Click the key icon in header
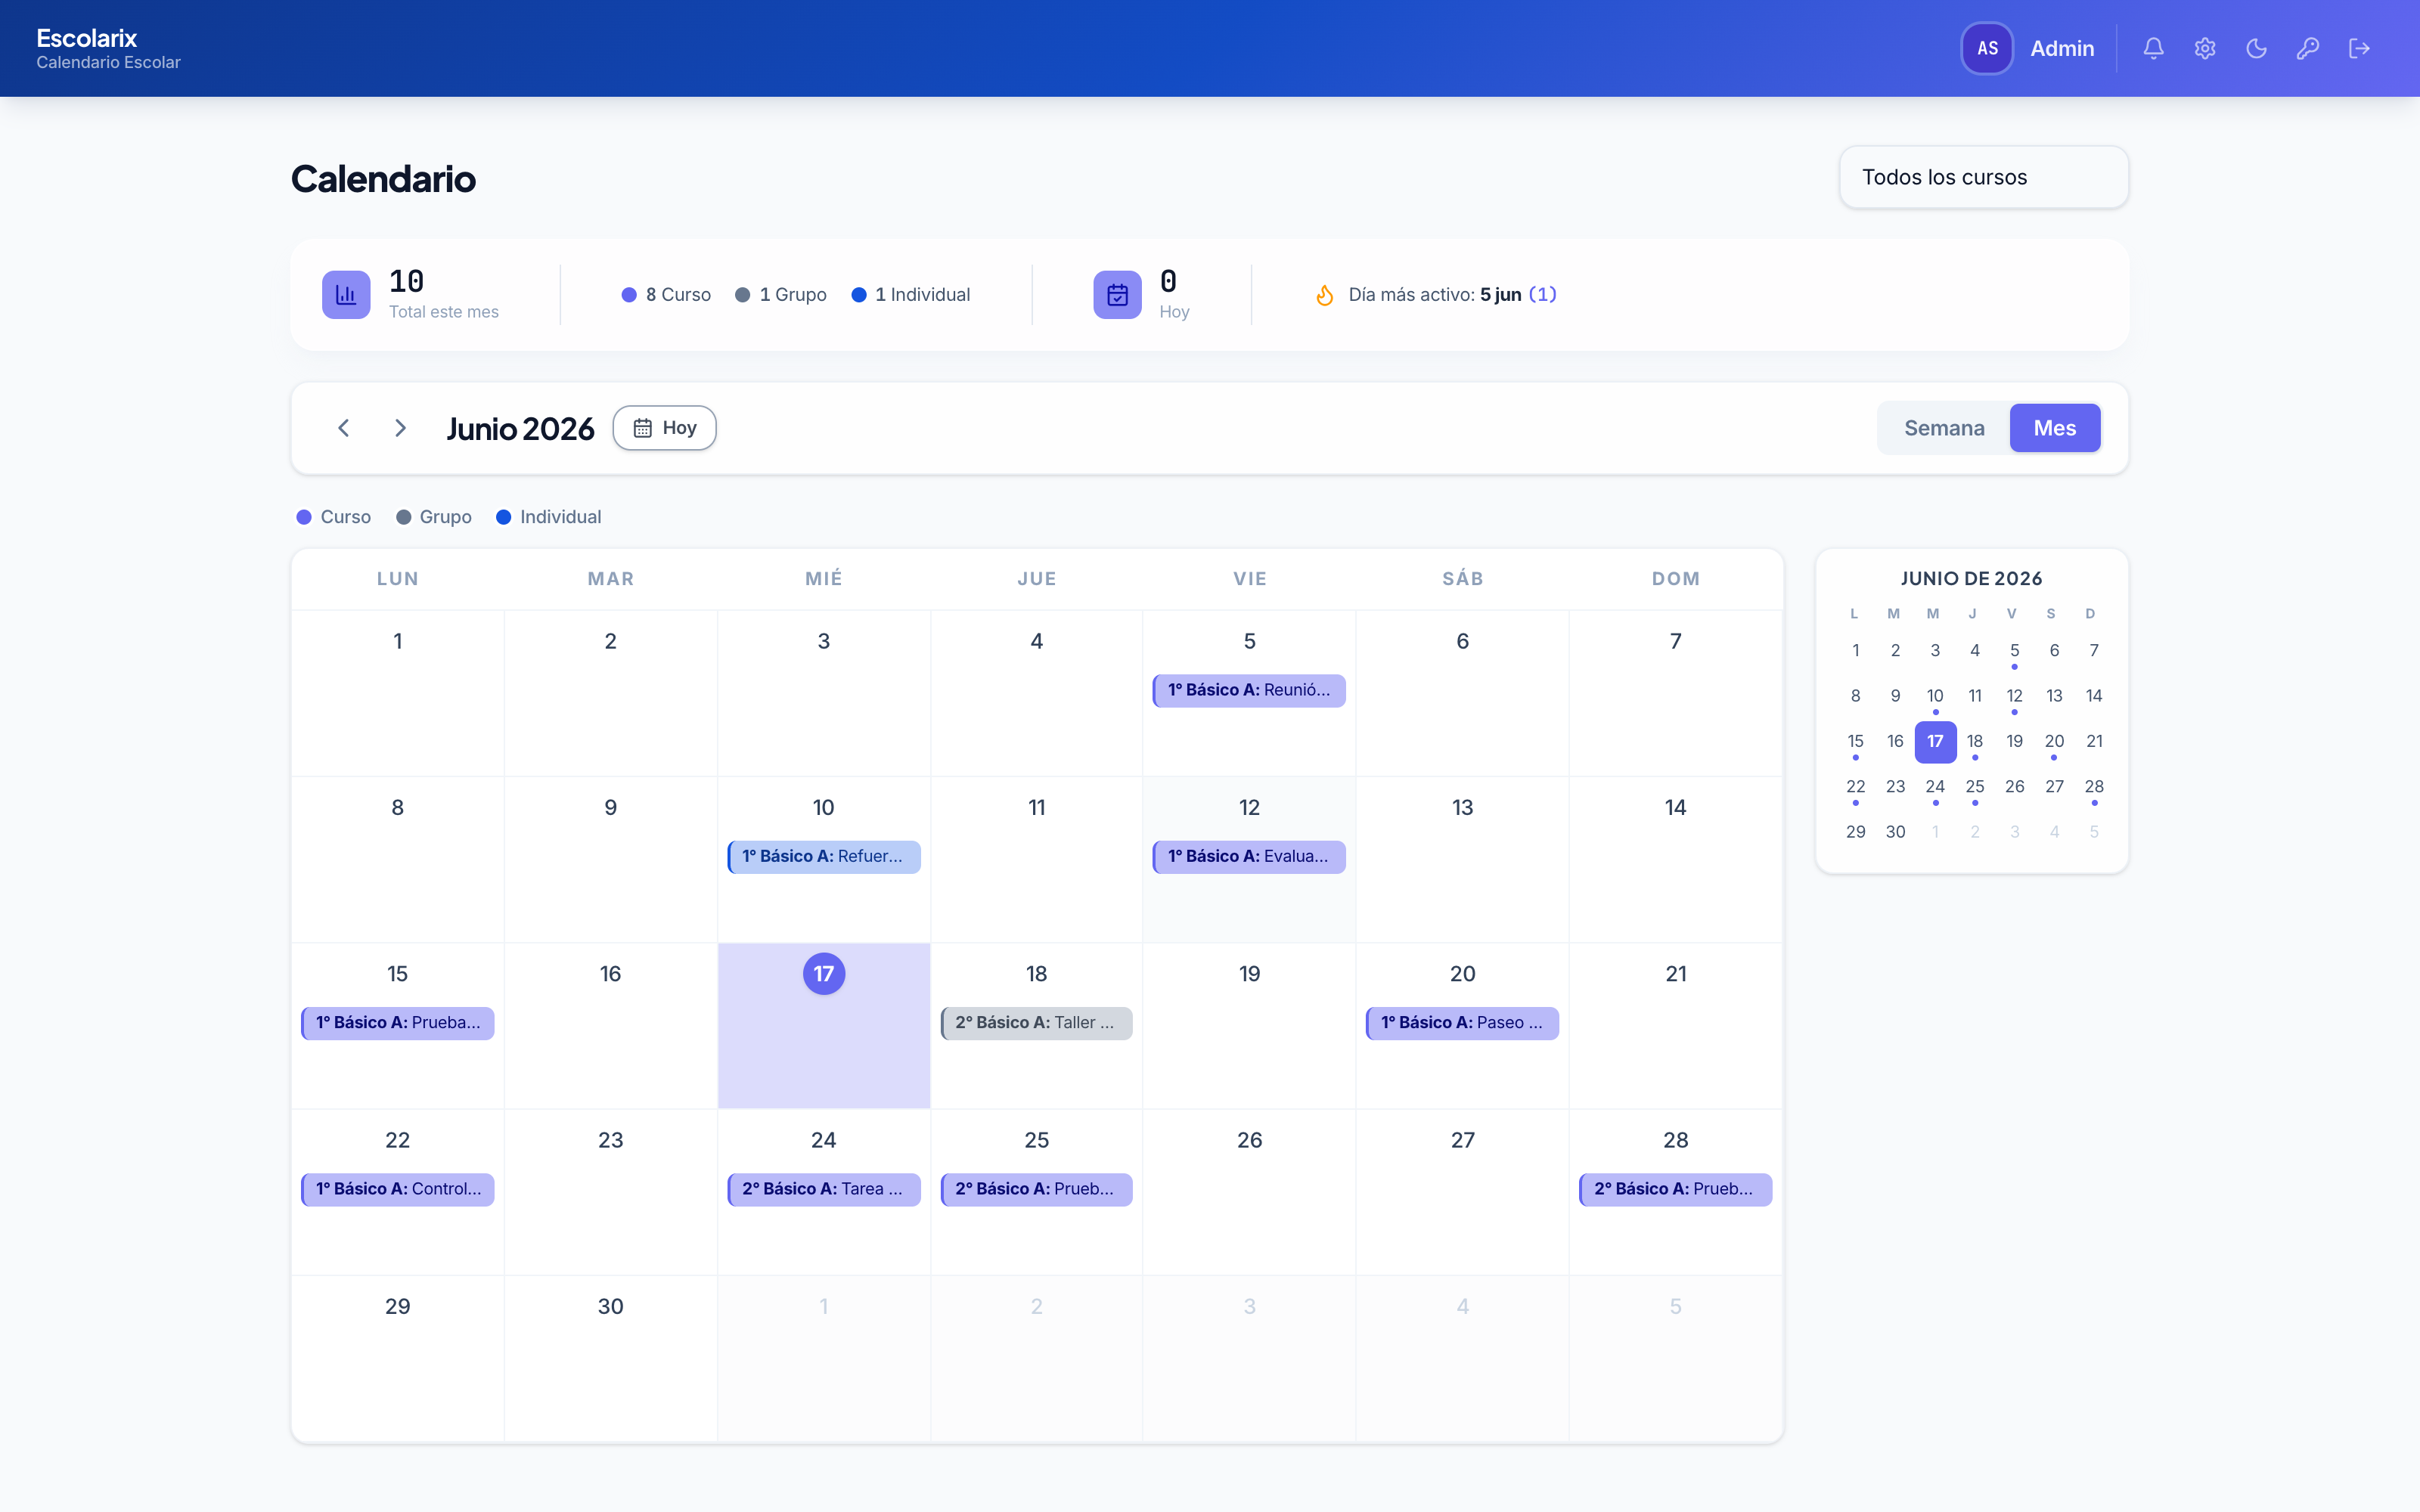The width and height of the screenshot is (2420, 1512). coord(2308,48)
